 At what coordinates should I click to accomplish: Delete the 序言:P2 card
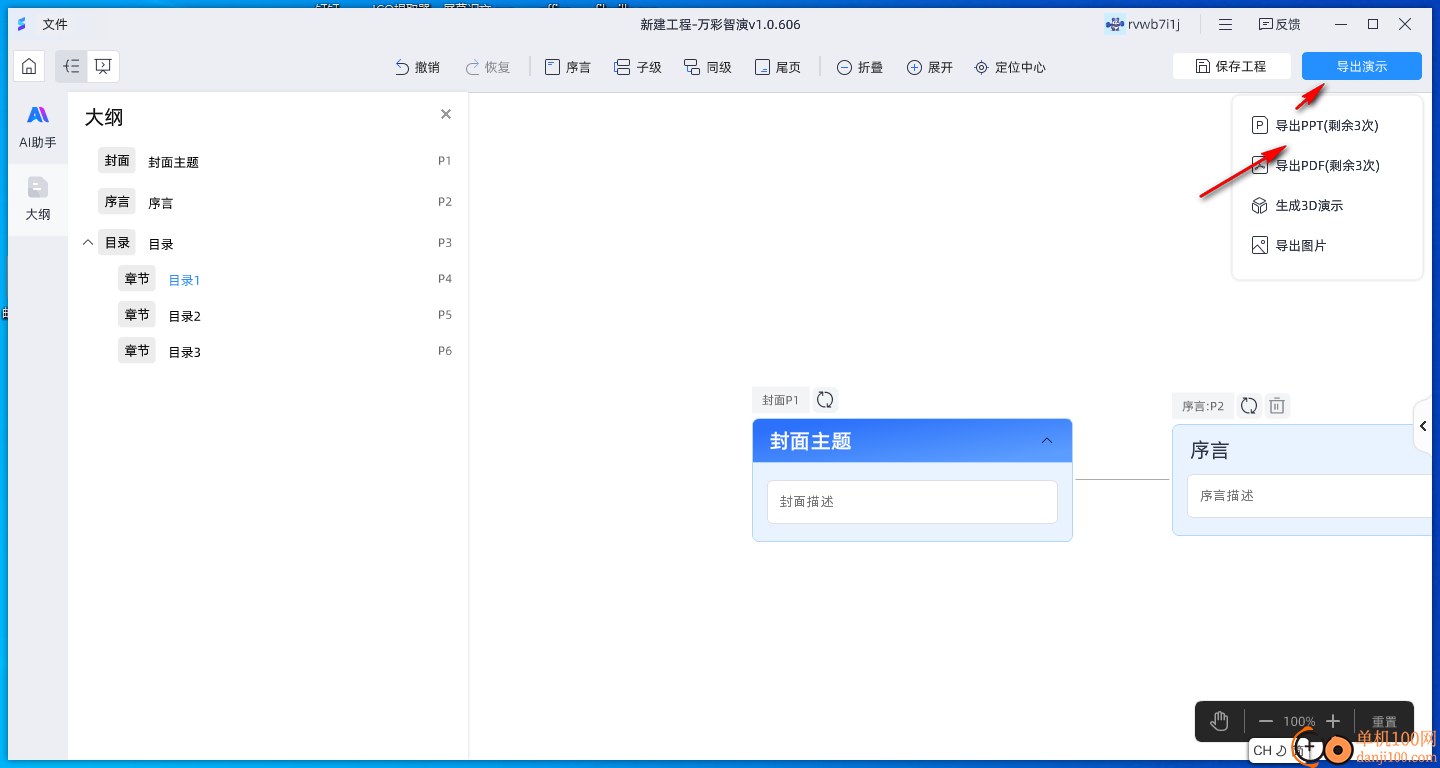click(1277, 405)
